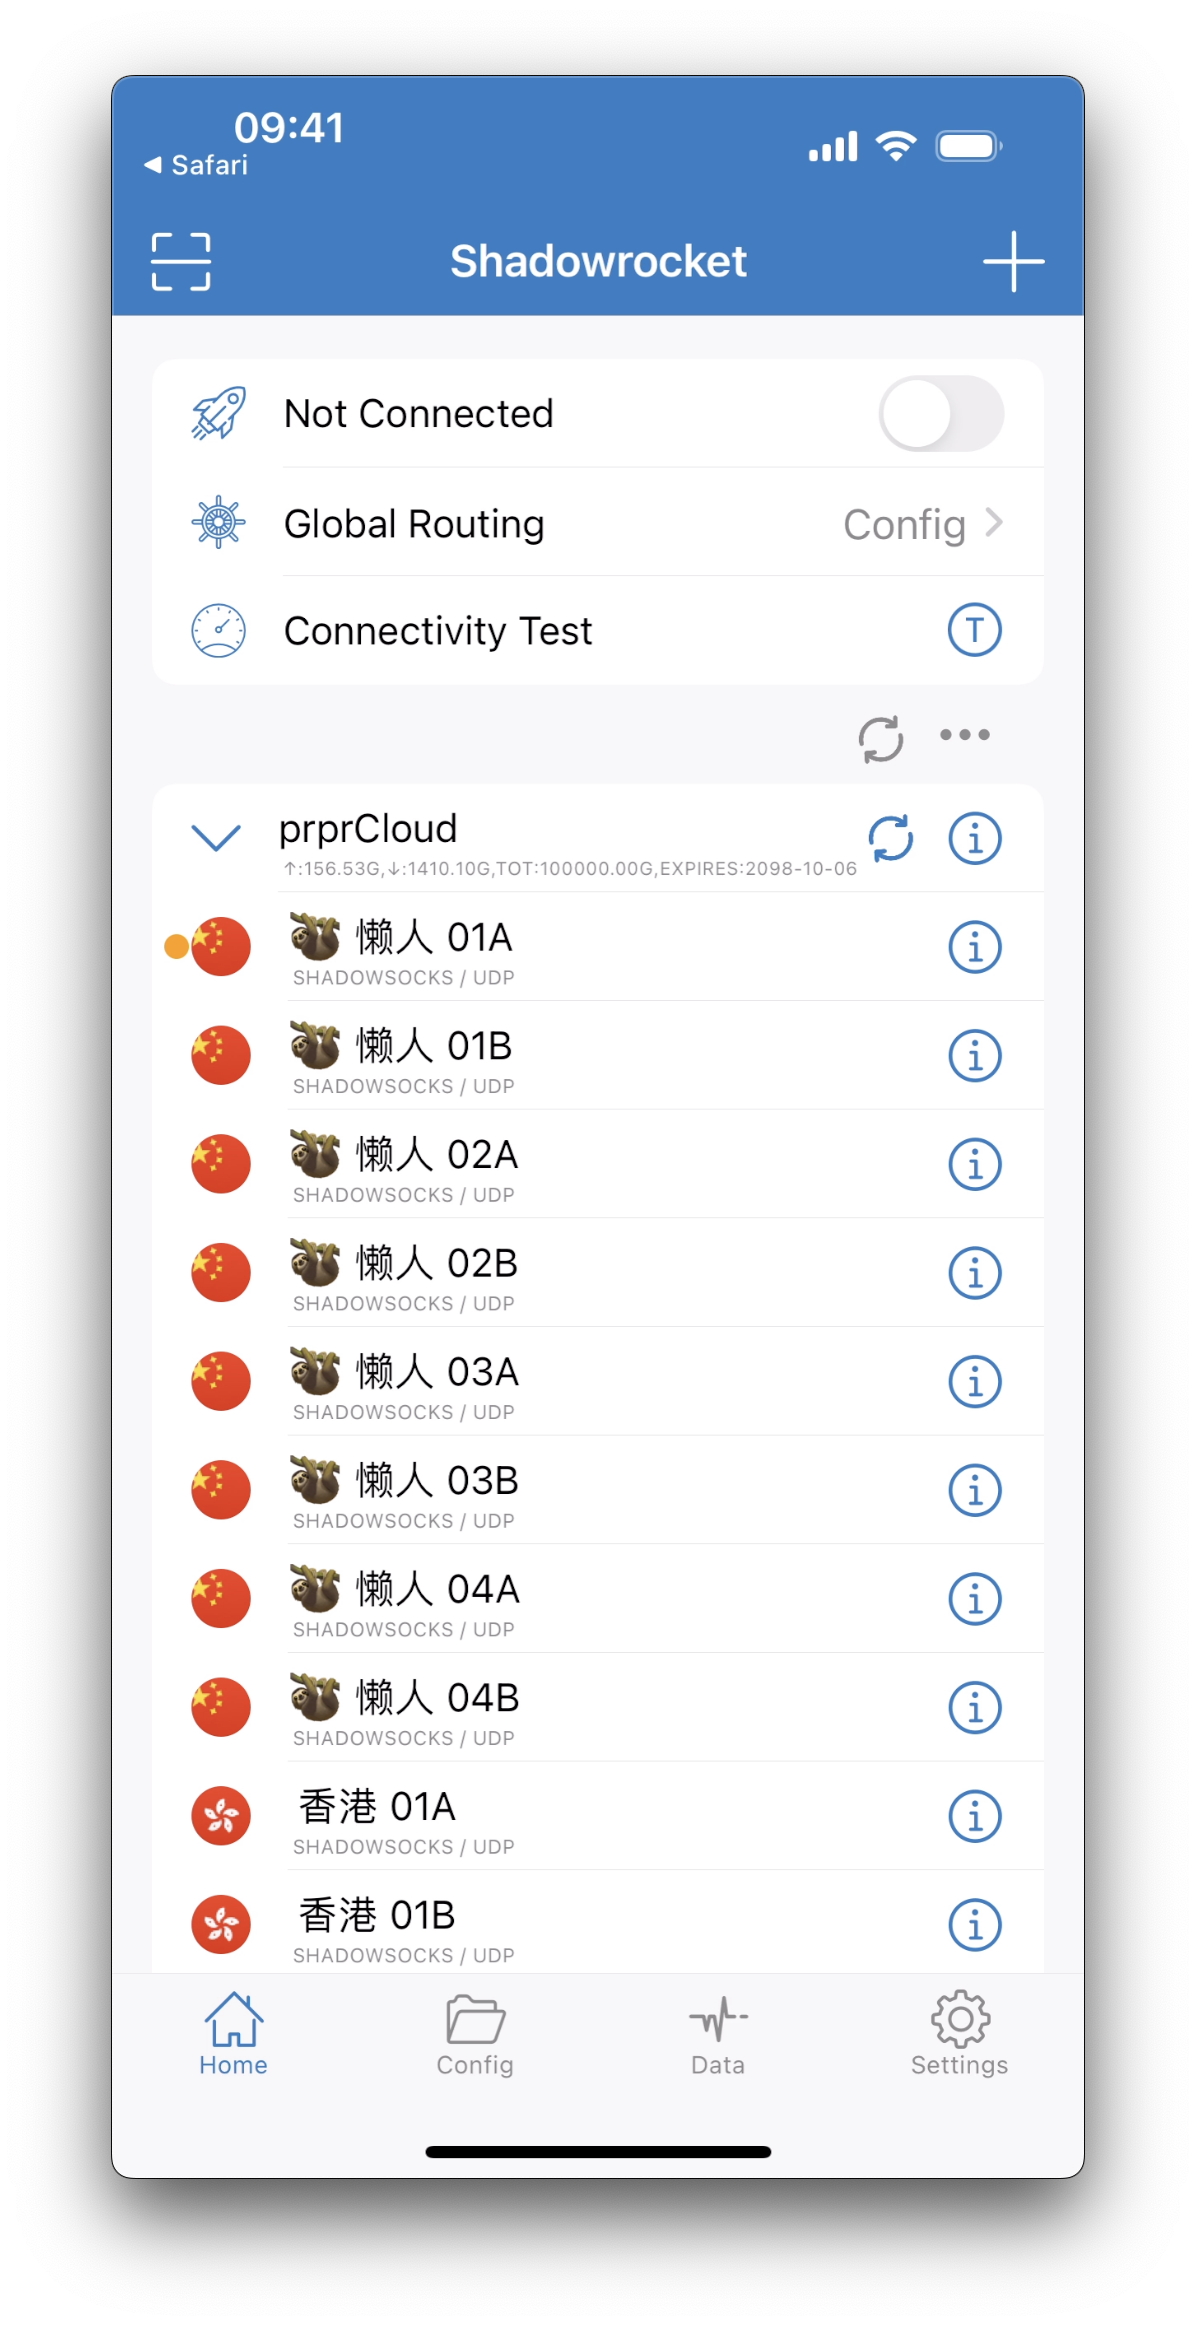Tap the QR code scan icon
1196x2326 pixels.
click(x=181, y=262)
